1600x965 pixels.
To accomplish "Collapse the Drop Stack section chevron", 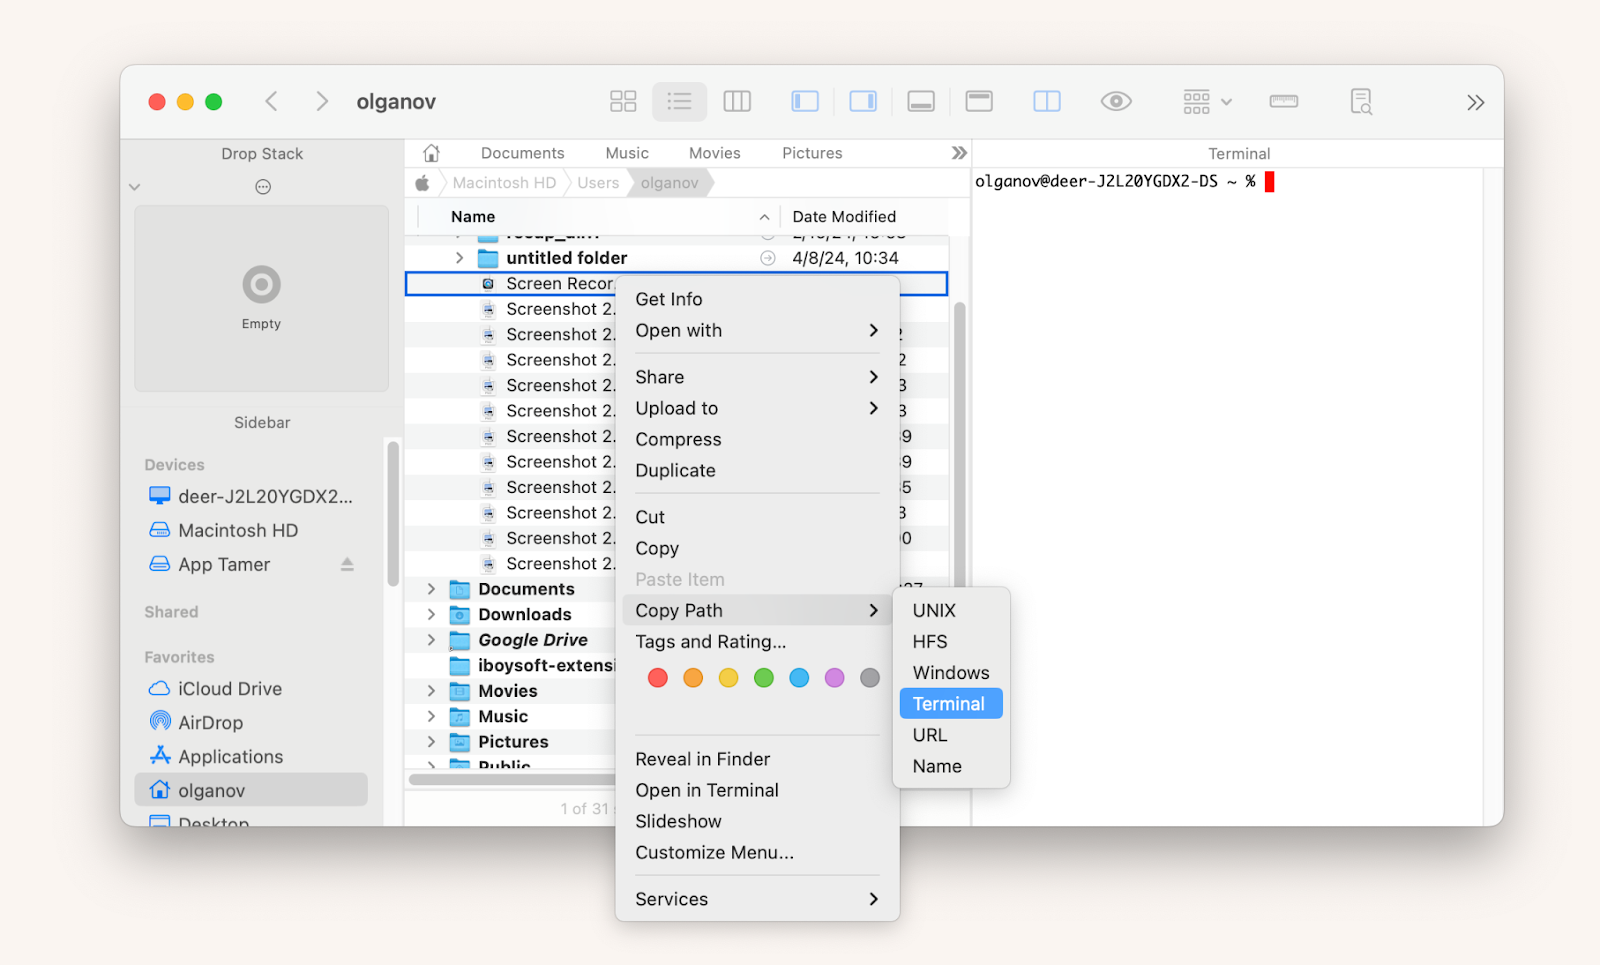I will pos(134,186).
